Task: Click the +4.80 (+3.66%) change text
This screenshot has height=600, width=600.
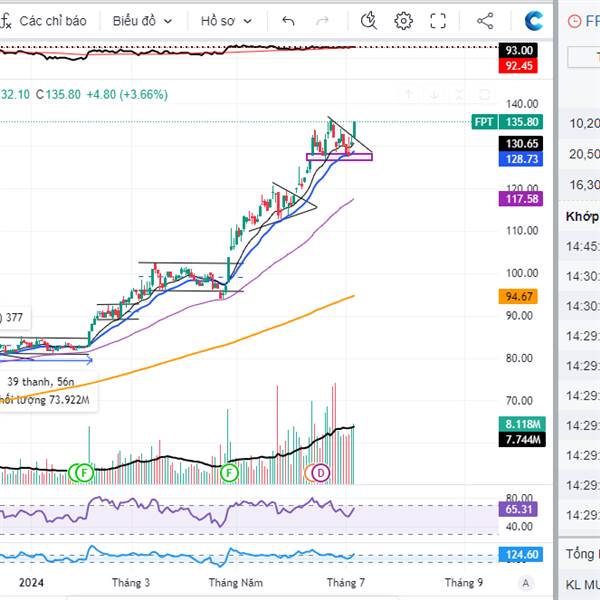Action: pyautogui.click(x=127, y=95)
